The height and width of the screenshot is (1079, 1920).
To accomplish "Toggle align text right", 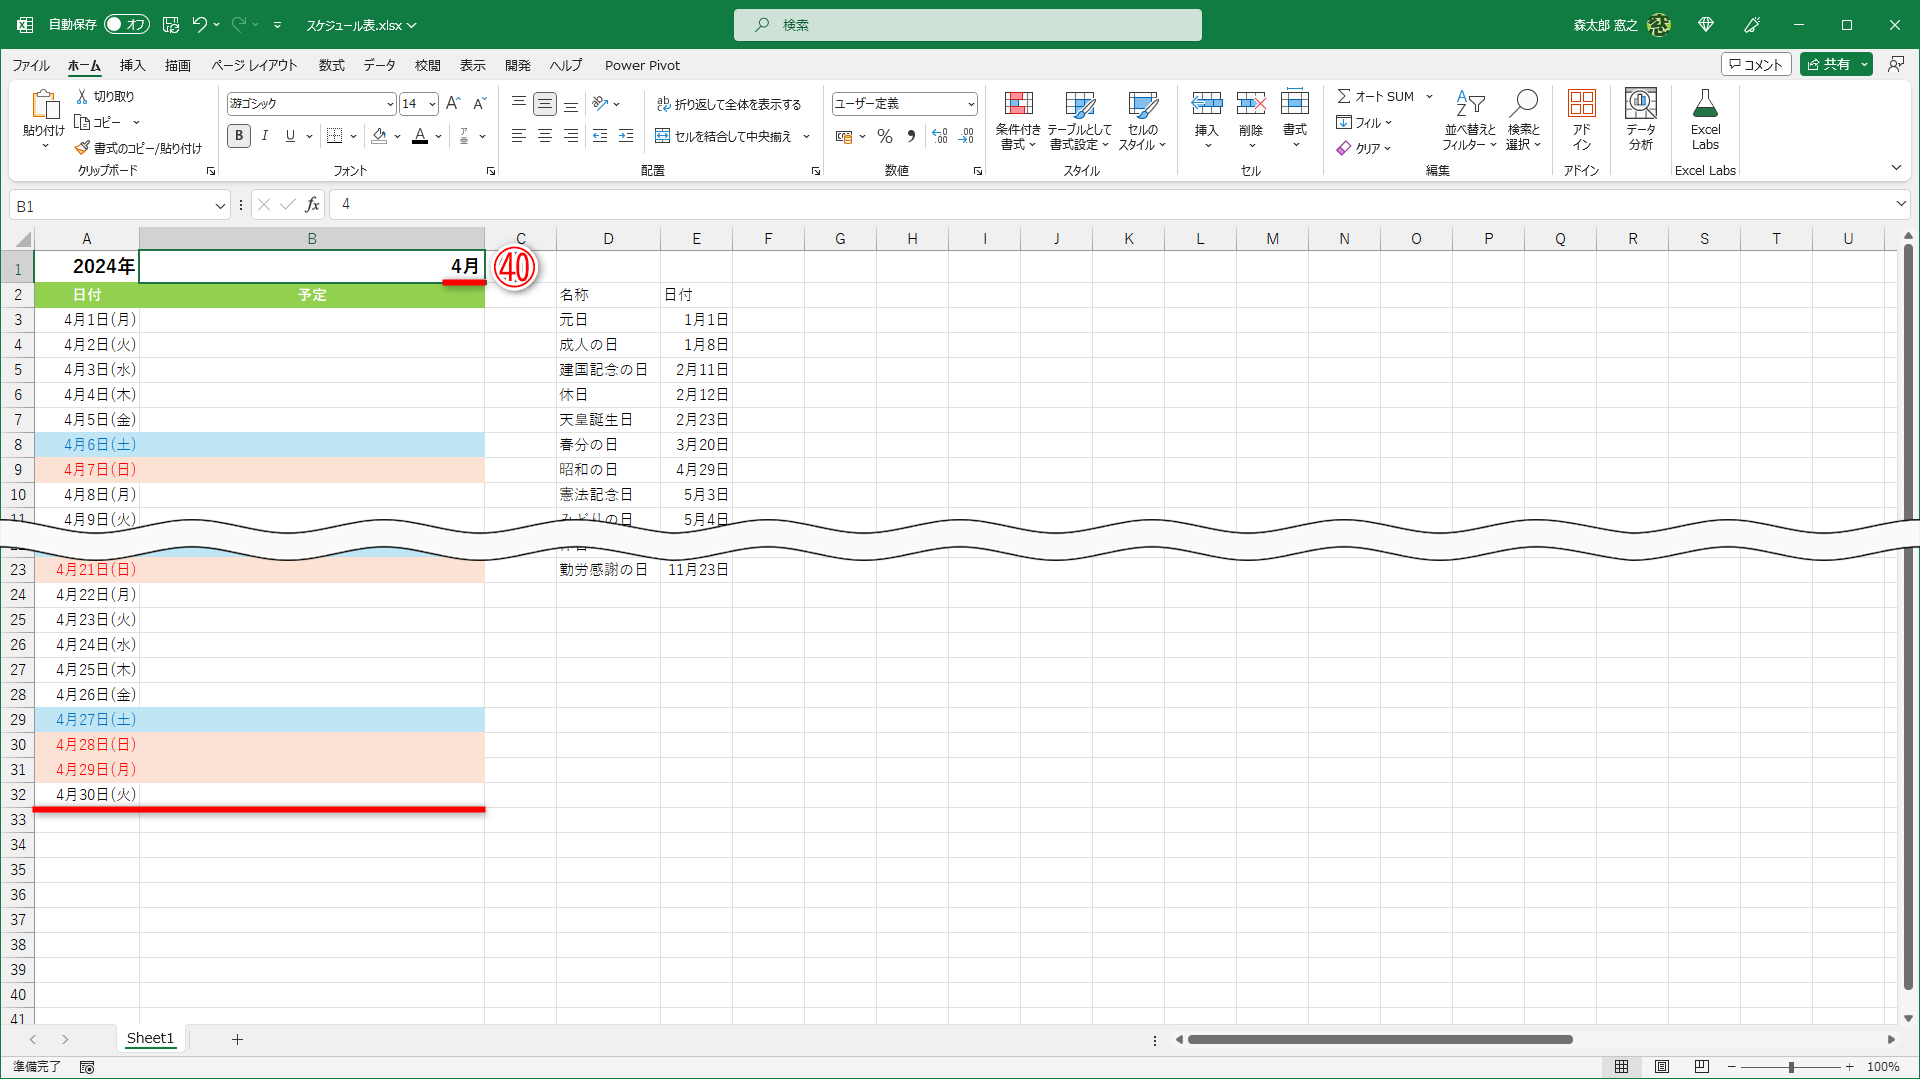I will coord(571,136).
